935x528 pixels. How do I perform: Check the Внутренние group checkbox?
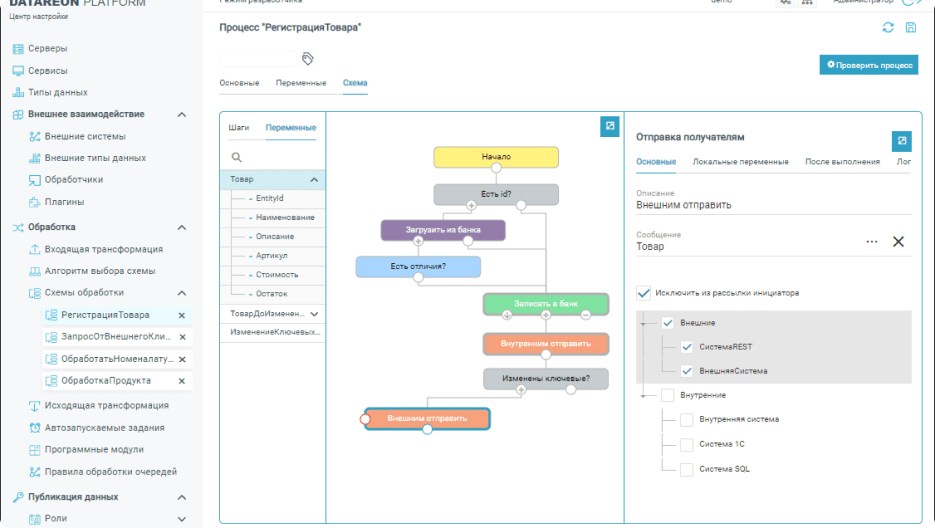(x=667, y=395)
